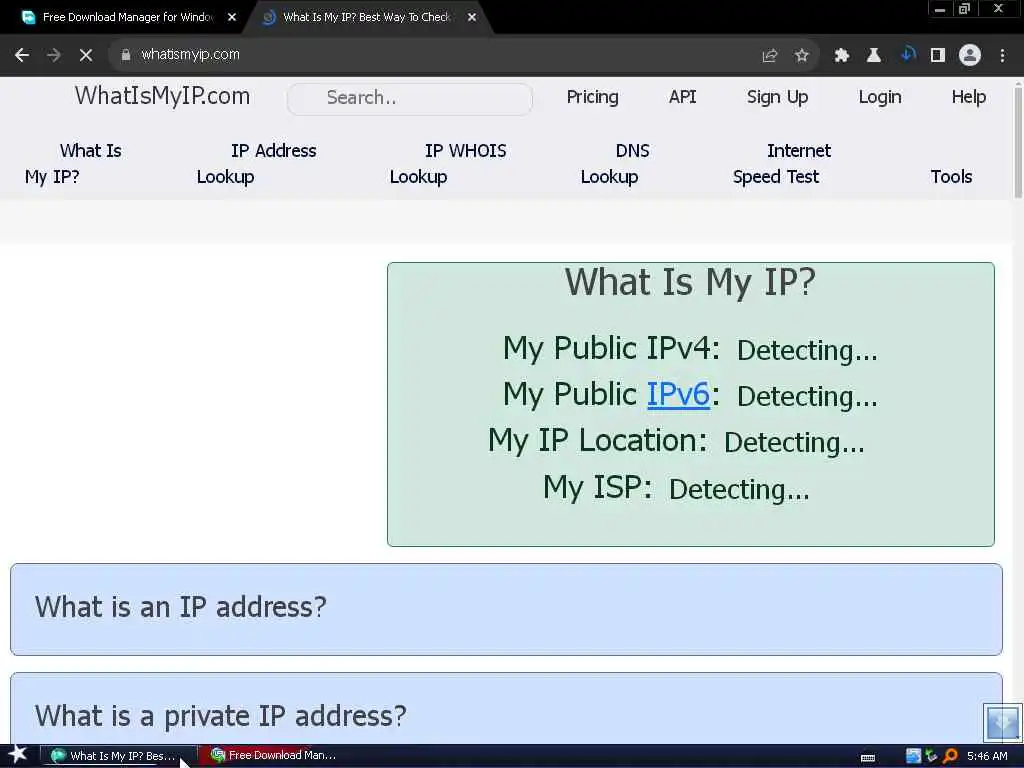Close the Free Download Manager tab

coord(232,18)
